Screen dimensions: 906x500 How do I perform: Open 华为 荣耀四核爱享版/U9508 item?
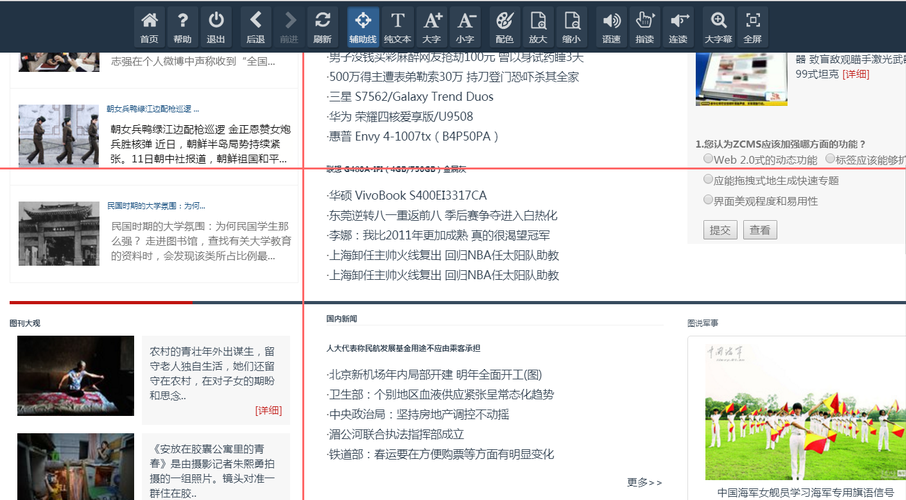[400, 117]
